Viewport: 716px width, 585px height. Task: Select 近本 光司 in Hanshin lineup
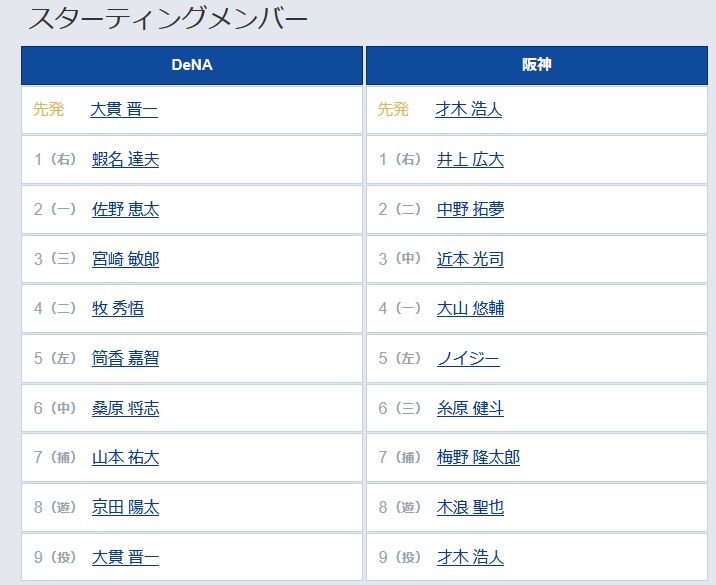[x=470, y=259]
